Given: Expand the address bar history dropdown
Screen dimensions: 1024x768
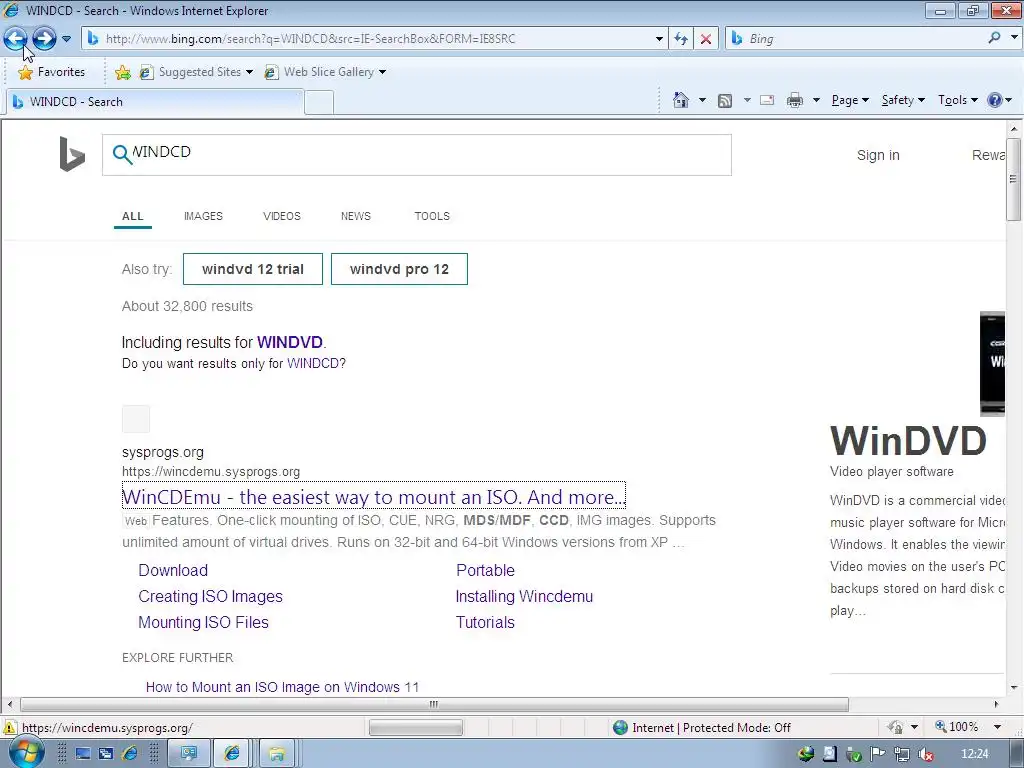Looking at the screenshot, I should tap(659, 39).
